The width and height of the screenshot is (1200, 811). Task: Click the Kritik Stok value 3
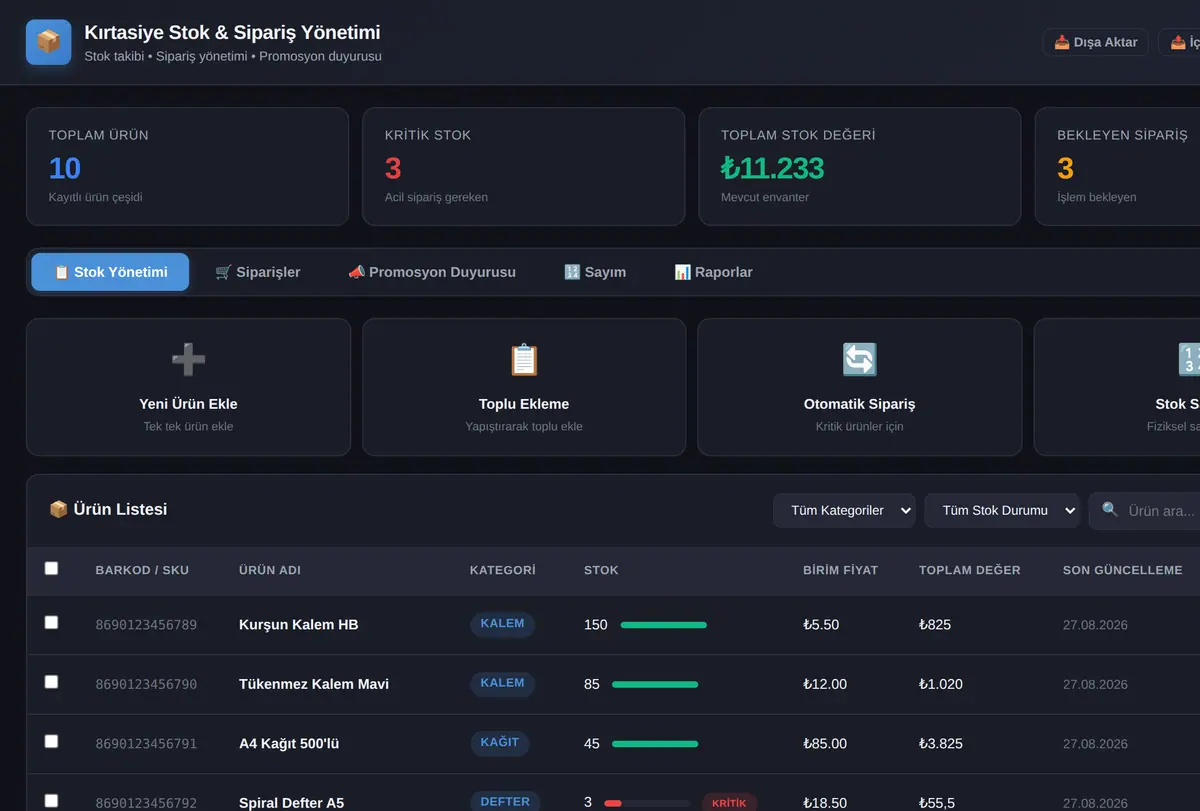[393, 168]
